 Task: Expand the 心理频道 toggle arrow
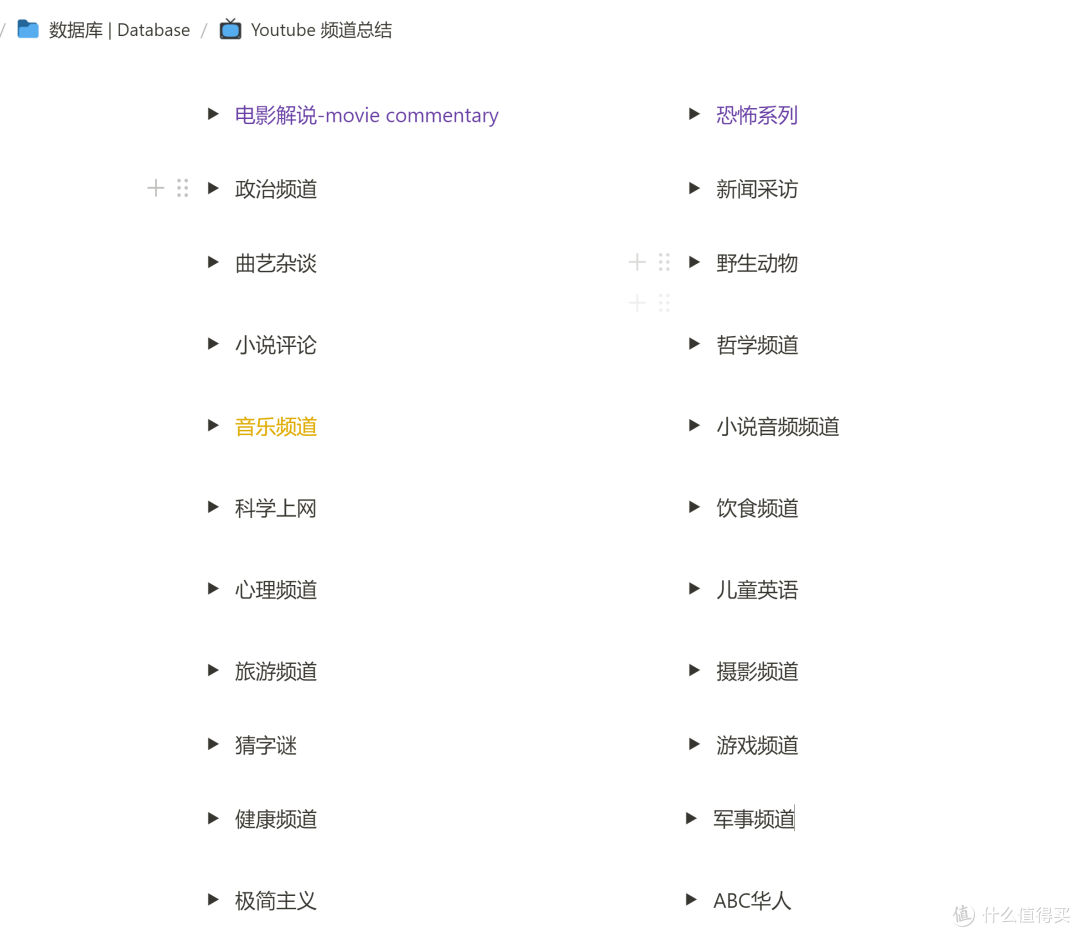pyautogui.click(x=214, y=588)
